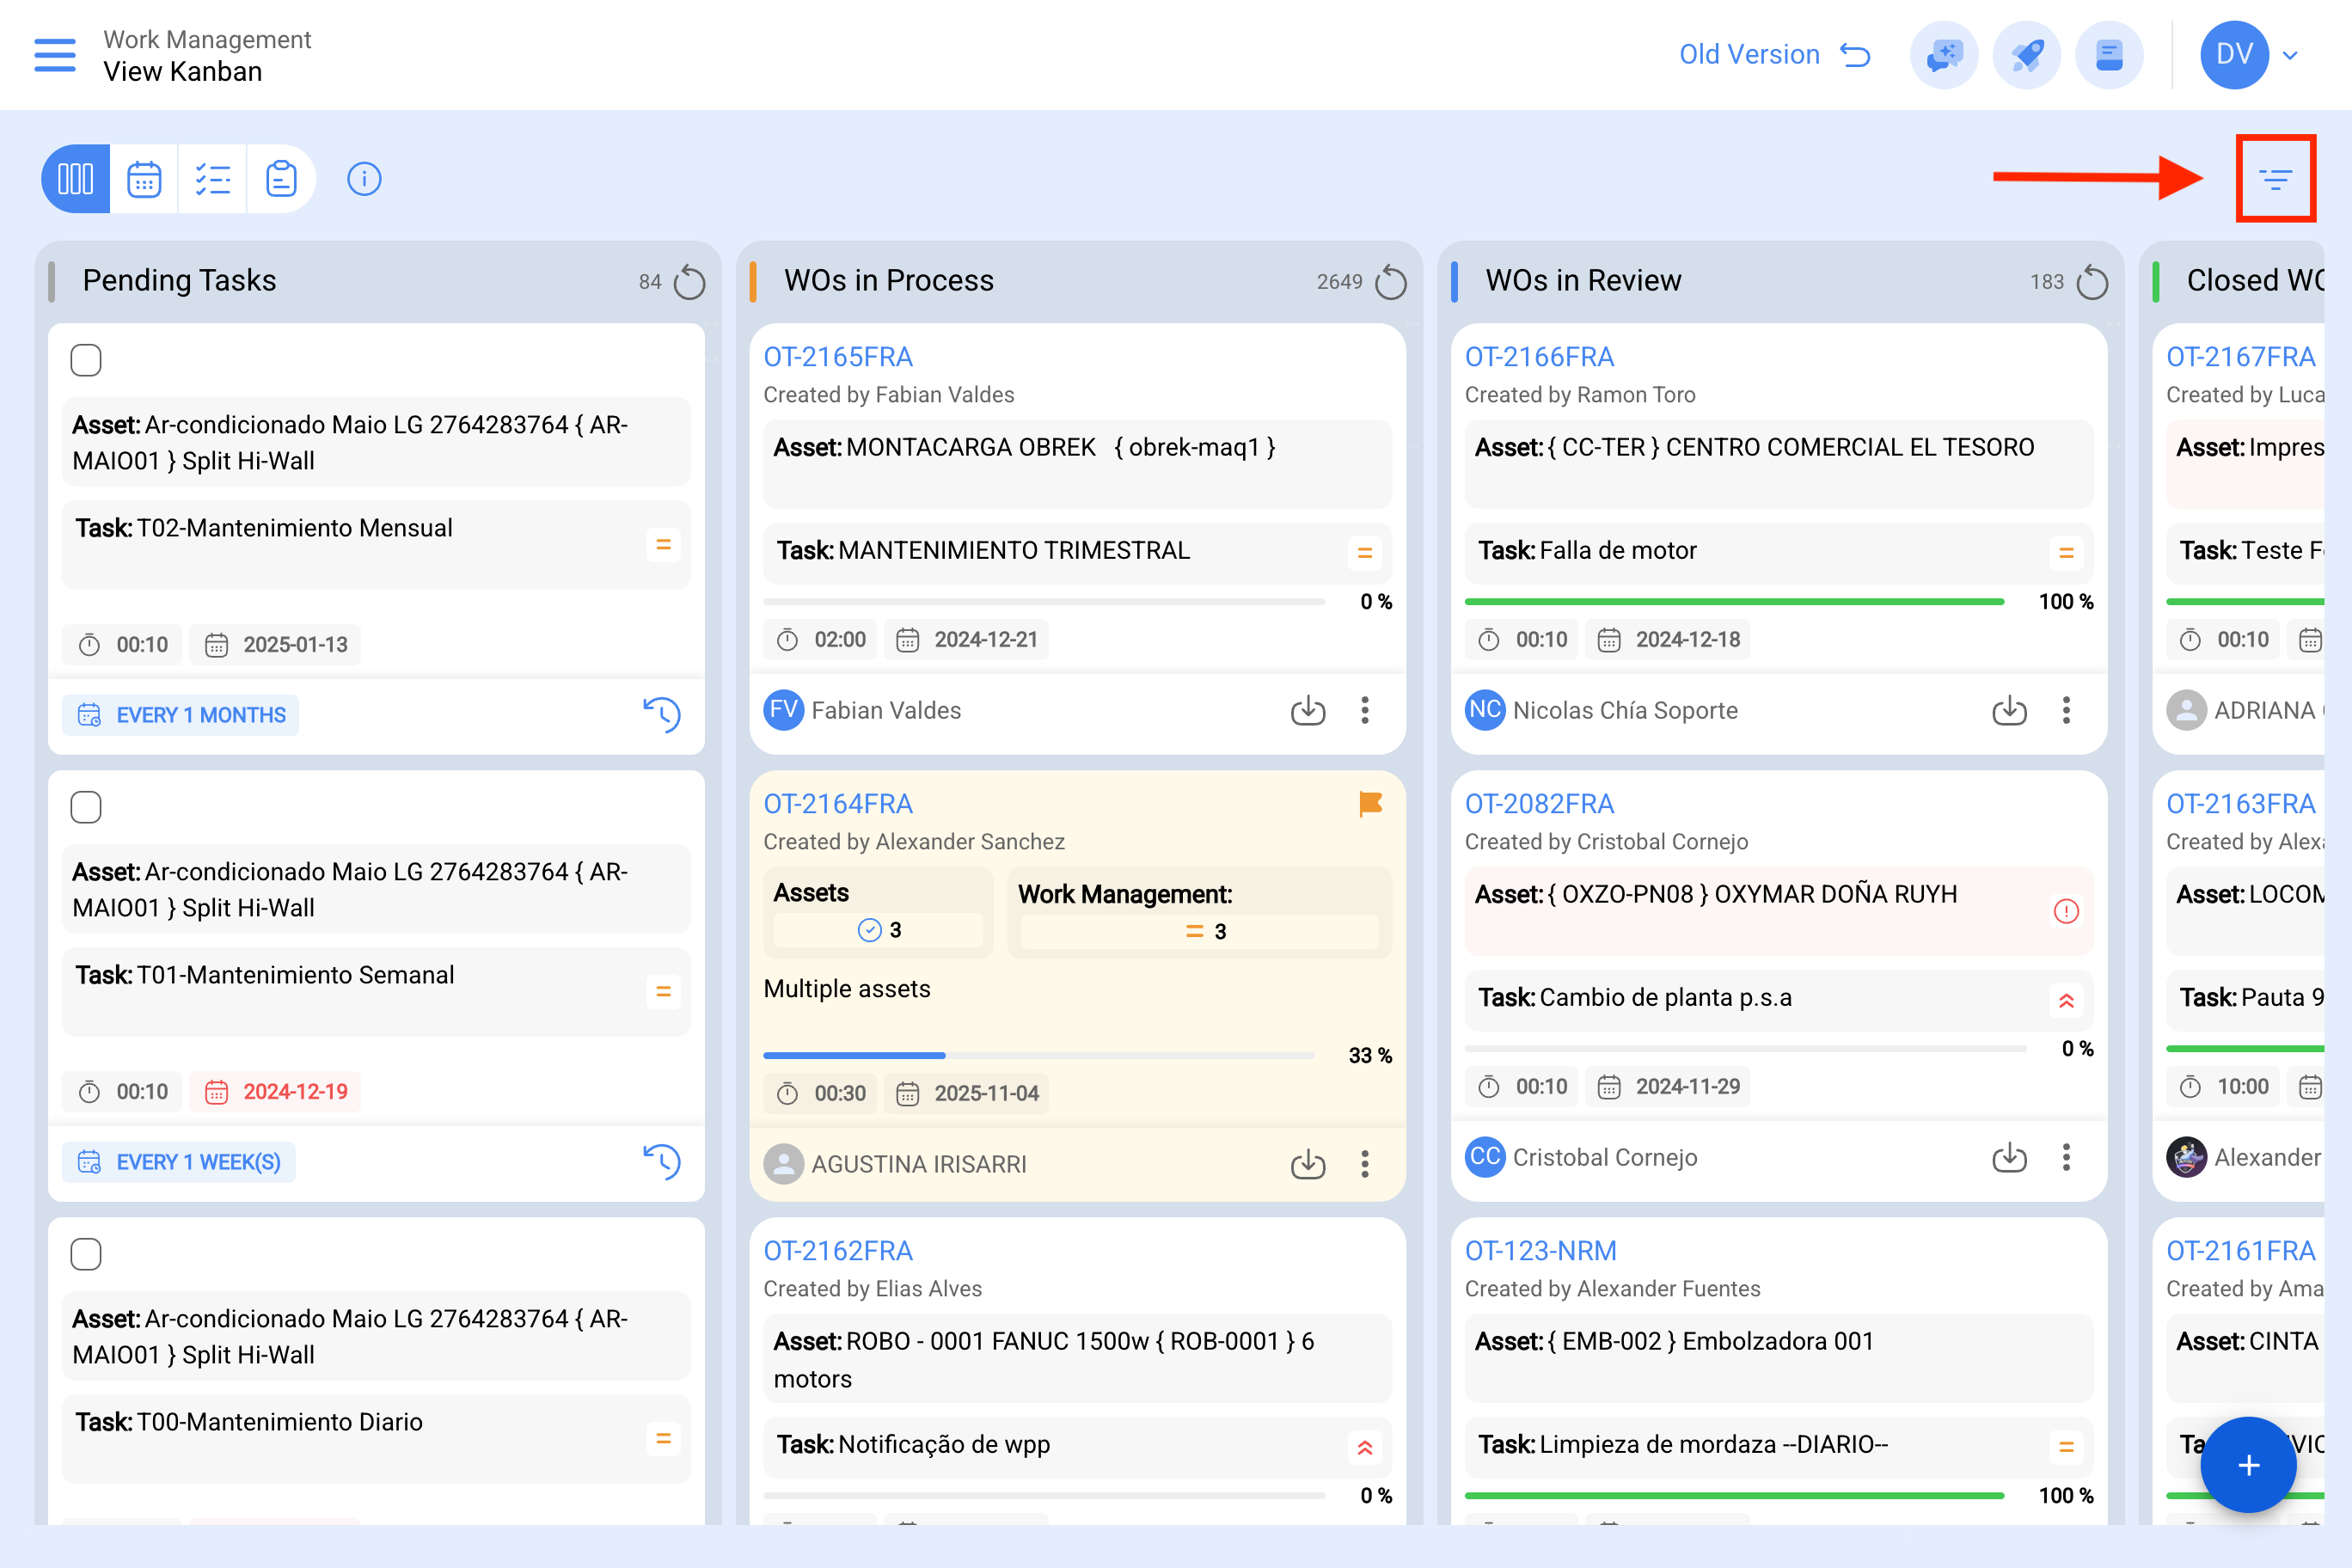The height and width of the screenshot is (1568, 2352).
Task: Click high priority icon on Cambio de planta
Action: tap(2067, 1001)
